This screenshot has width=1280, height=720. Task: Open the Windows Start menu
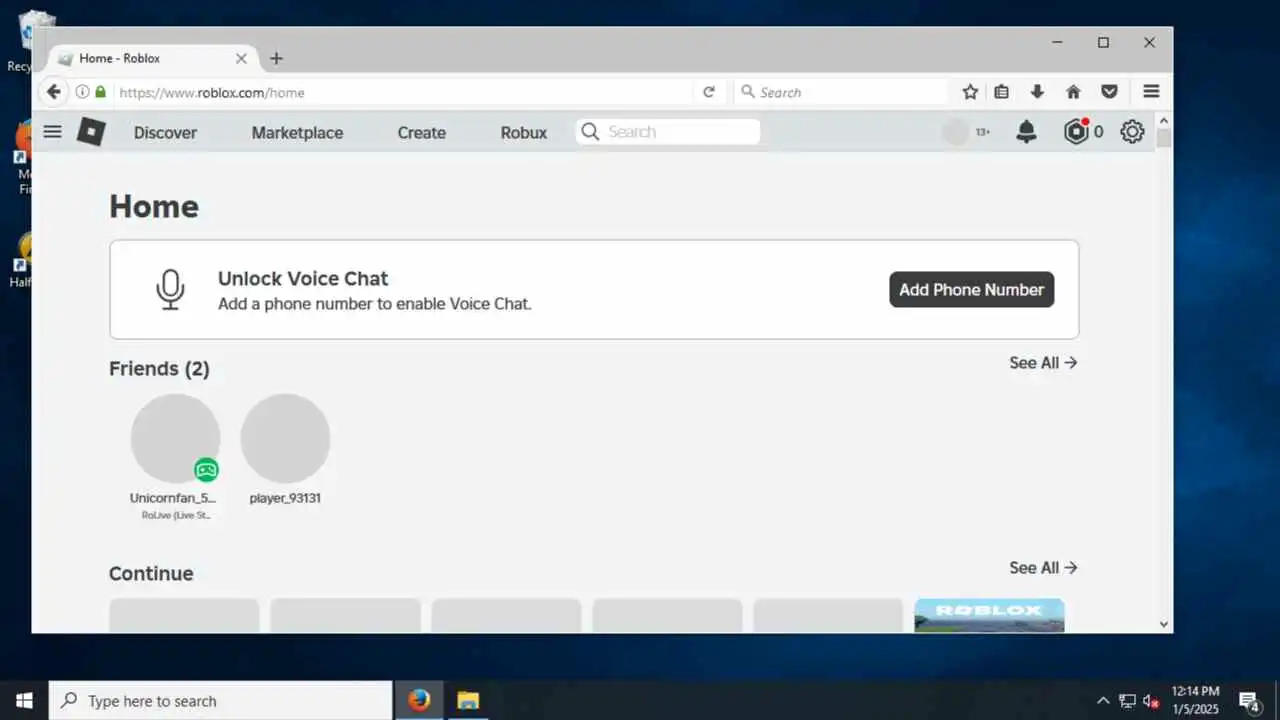pos(24,700)
